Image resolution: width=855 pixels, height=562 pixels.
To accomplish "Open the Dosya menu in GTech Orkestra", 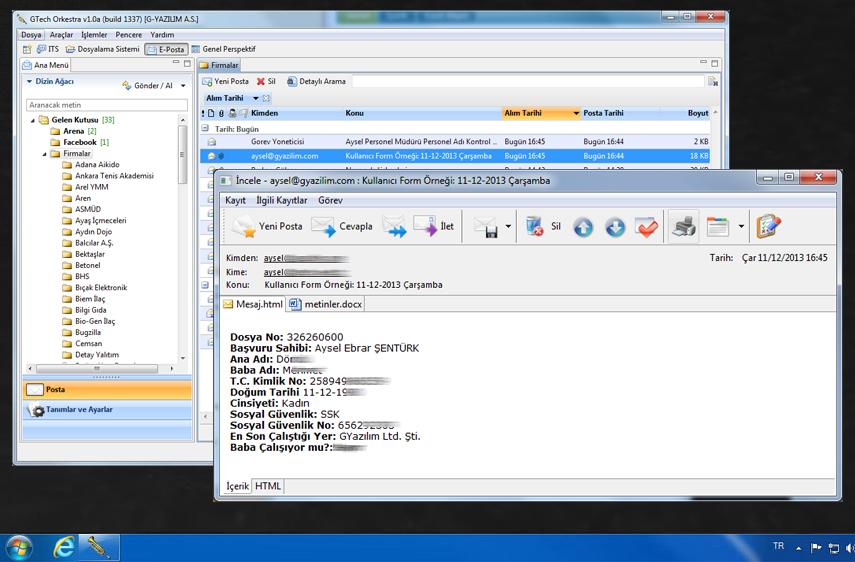I will click(31, 35).
